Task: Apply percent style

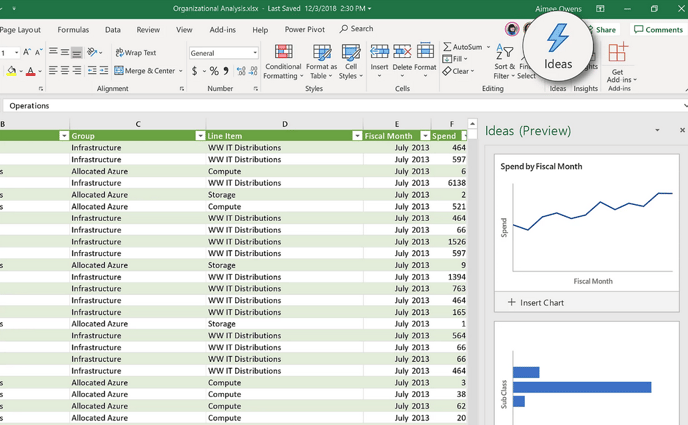Action: (x=214, y=71)
